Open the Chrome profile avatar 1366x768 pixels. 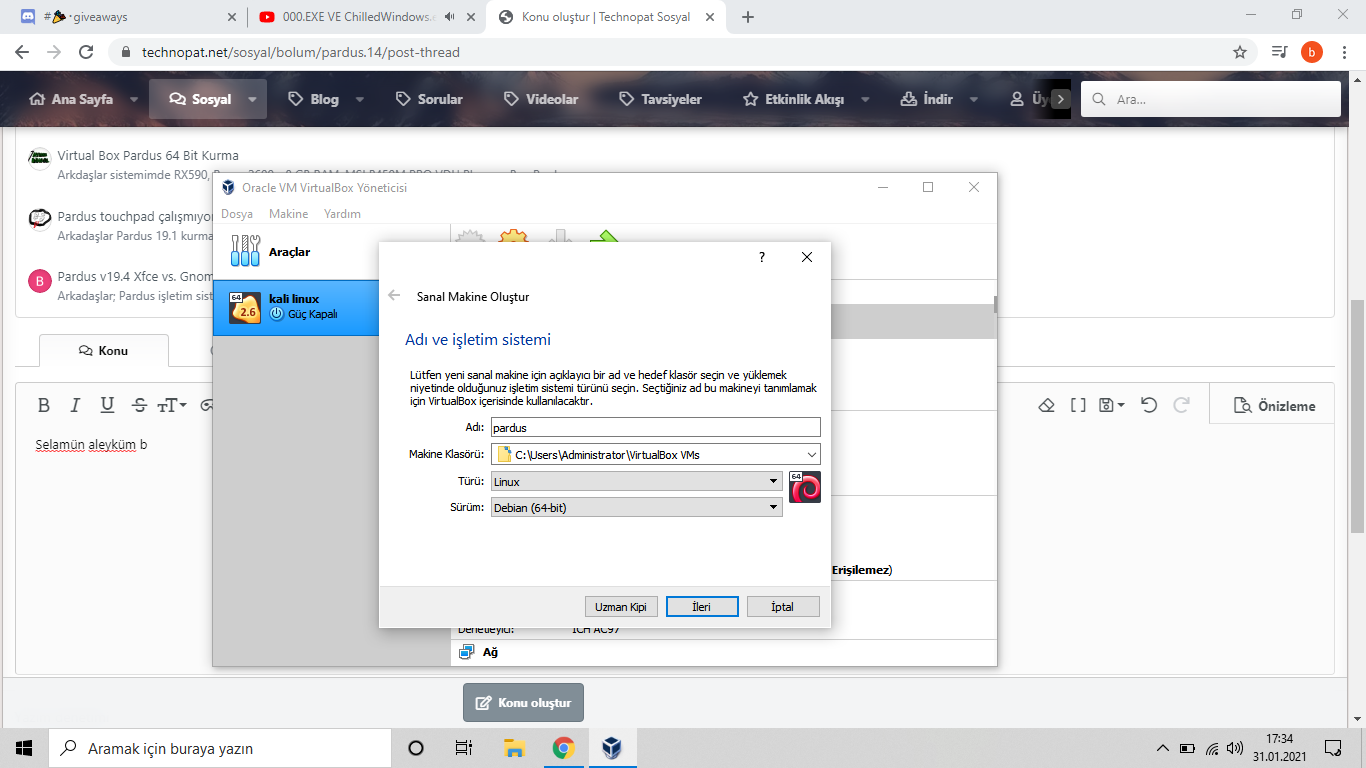coord(1312,52)
